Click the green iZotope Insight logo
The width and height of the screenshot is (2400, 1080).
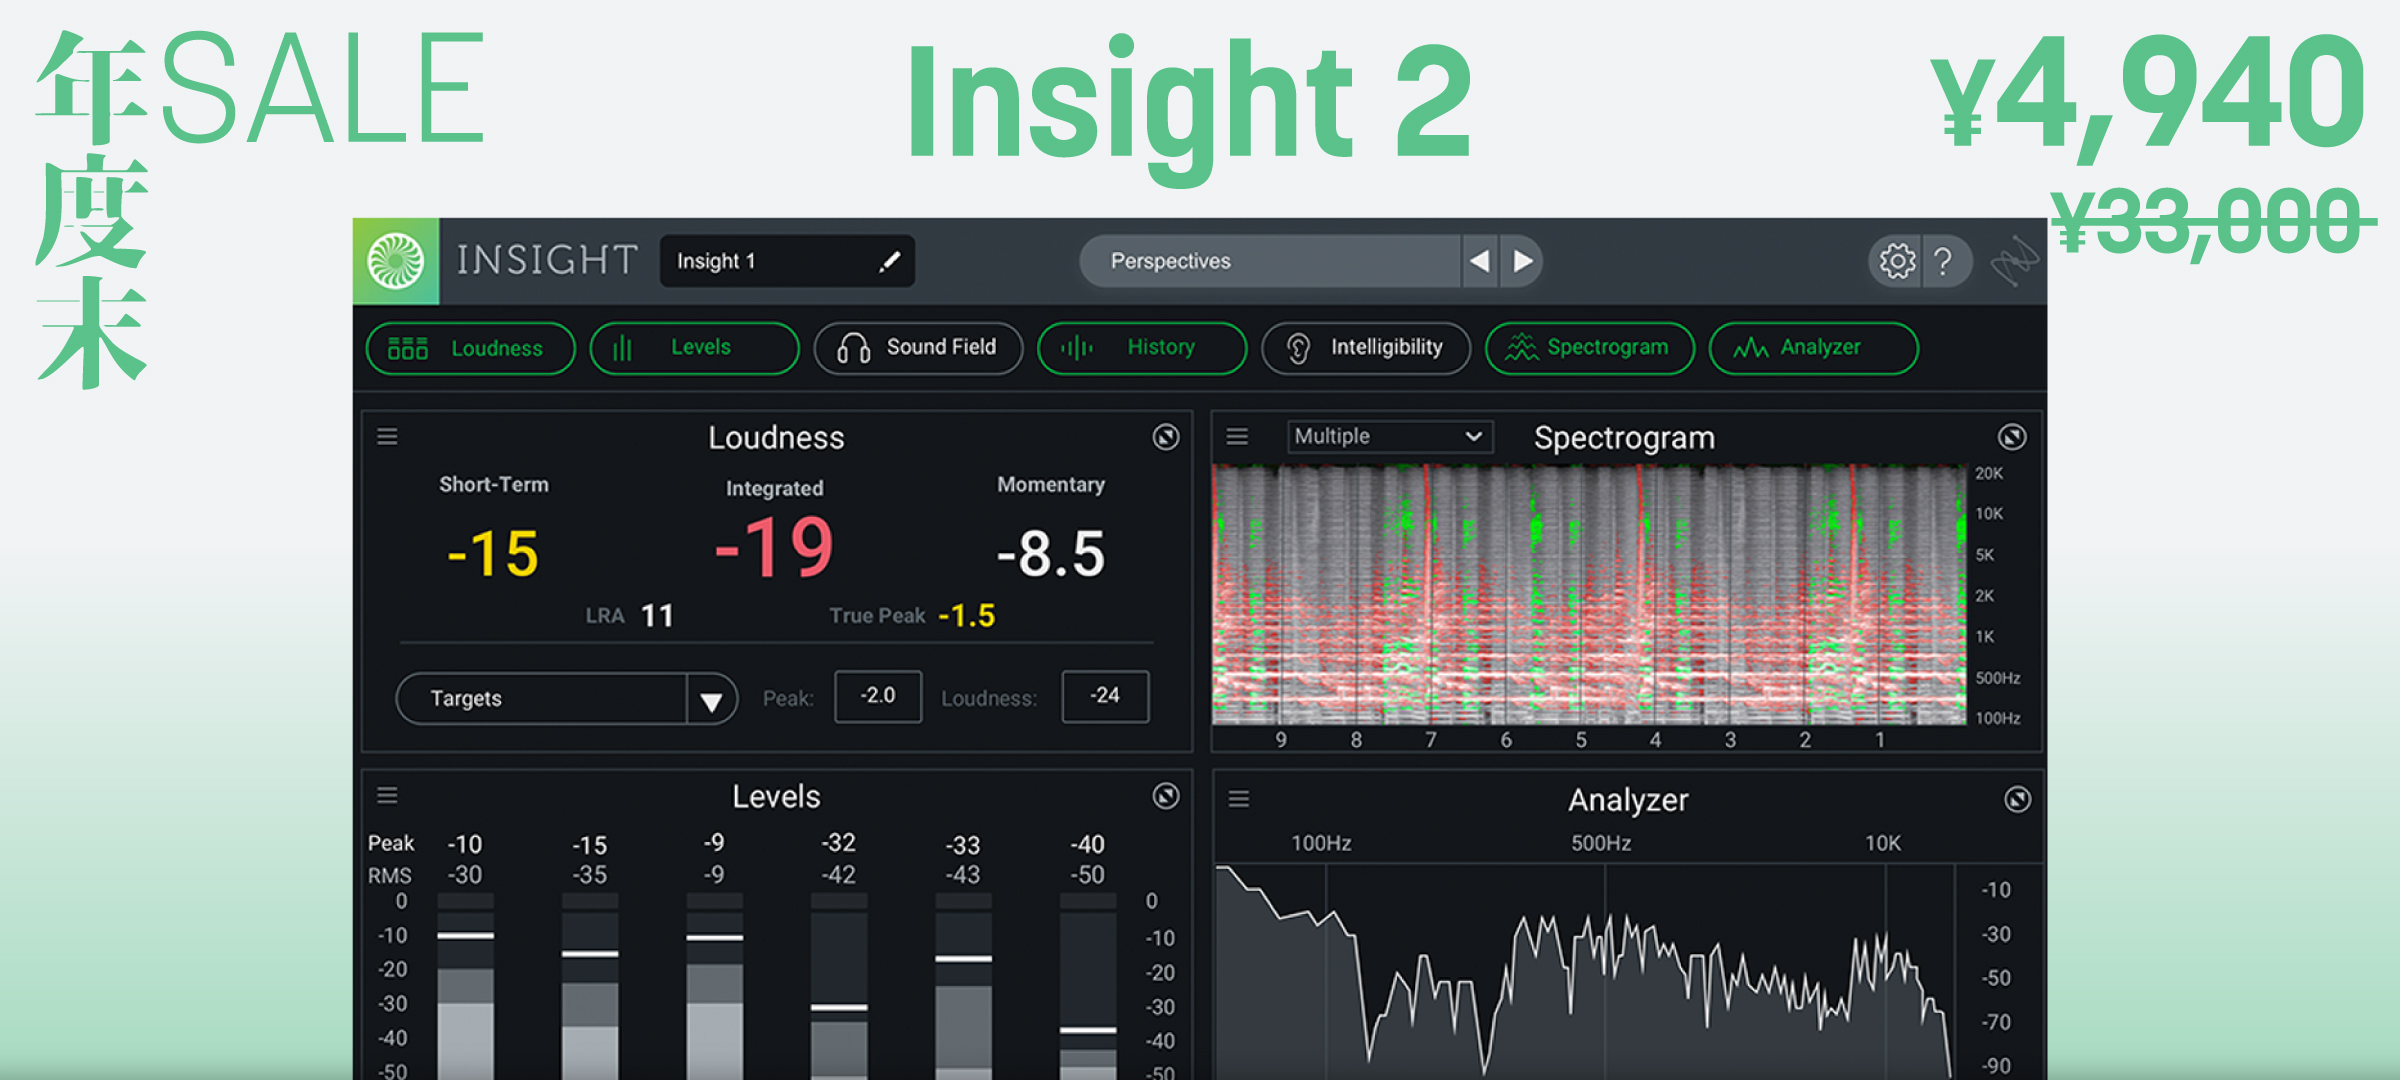[x=396, y=261]
